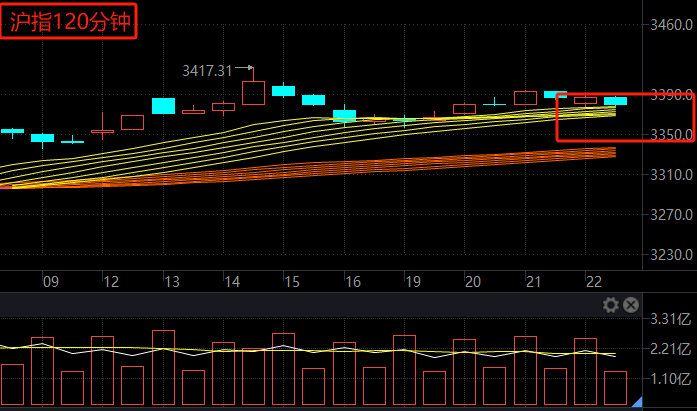Screen dimensions: 697x411
Task: Click the 2.21亿 volume axis label
Action: 670,349
